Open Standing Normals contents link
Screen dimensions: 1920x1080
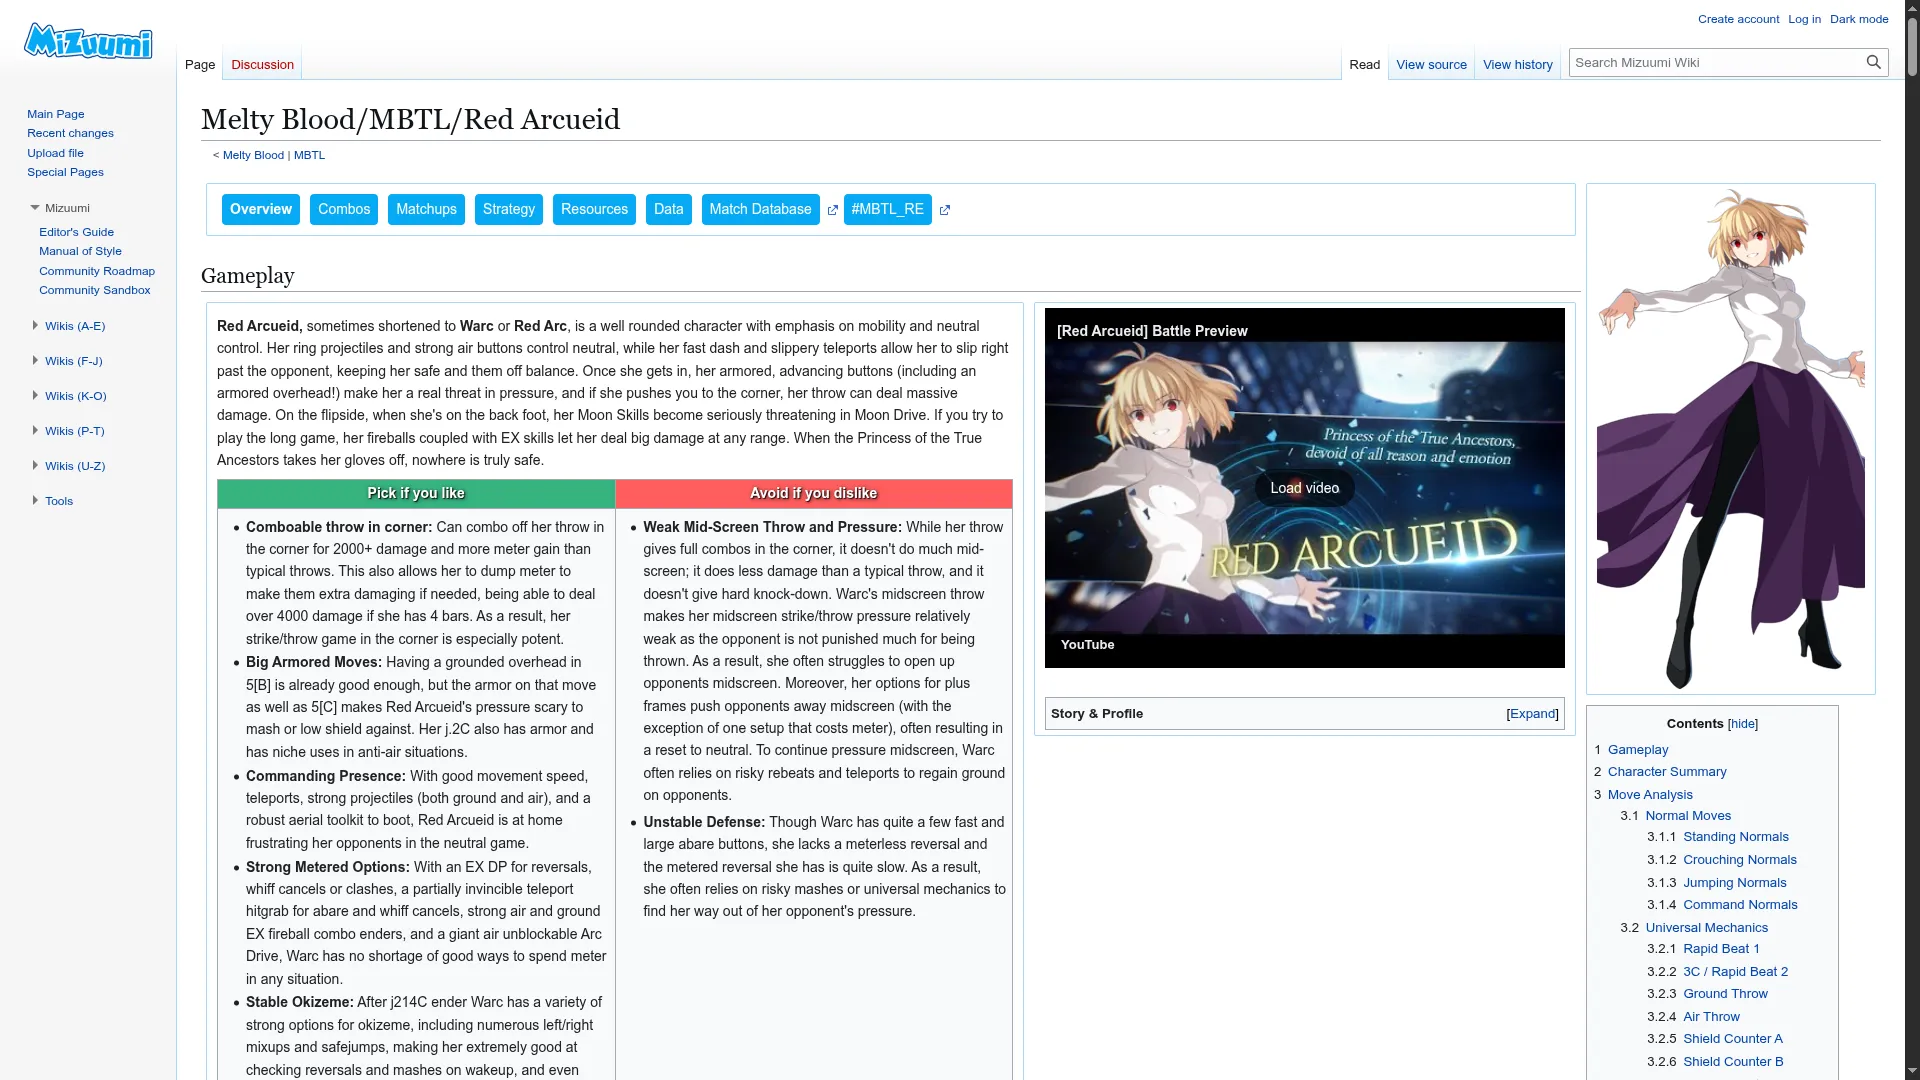coord(1735,837)
